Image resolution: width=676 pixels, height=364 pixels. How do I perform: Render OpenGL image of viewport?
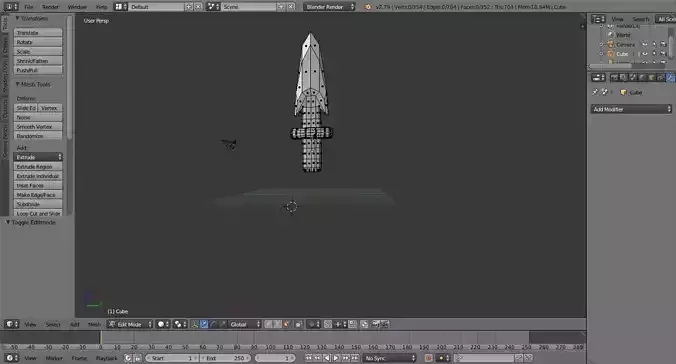pyautogui.click(x=376, y=324)
